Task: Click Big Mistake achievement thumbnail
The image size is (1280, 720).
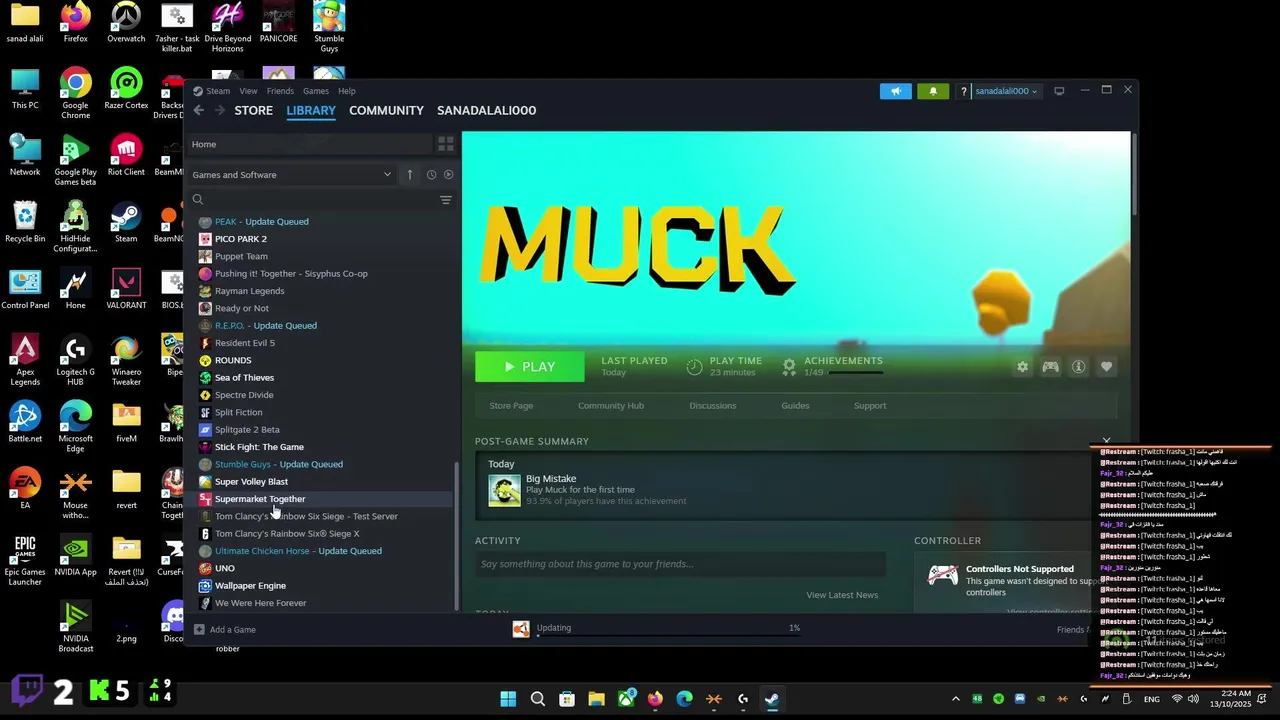Action: (504, 490)
